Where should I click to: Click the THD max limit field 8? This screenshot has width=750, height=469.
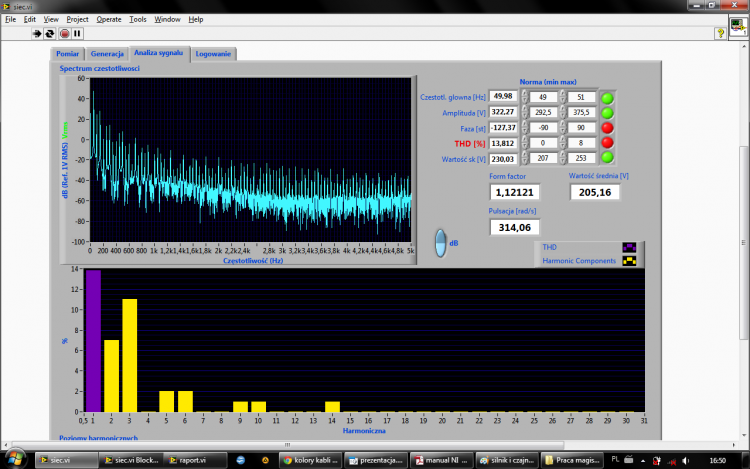[x=581, y=143]
